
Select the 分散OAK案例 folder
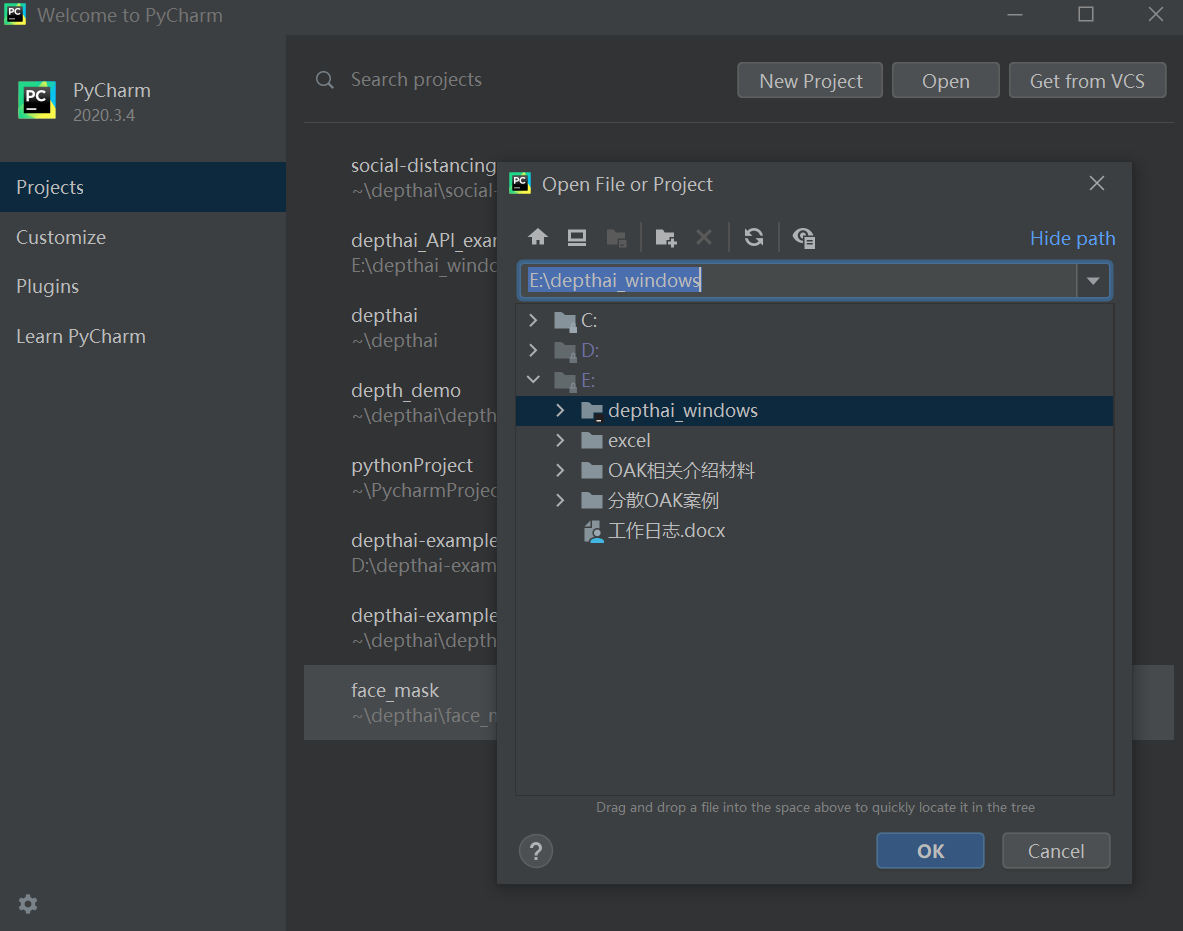click(814, 500)
